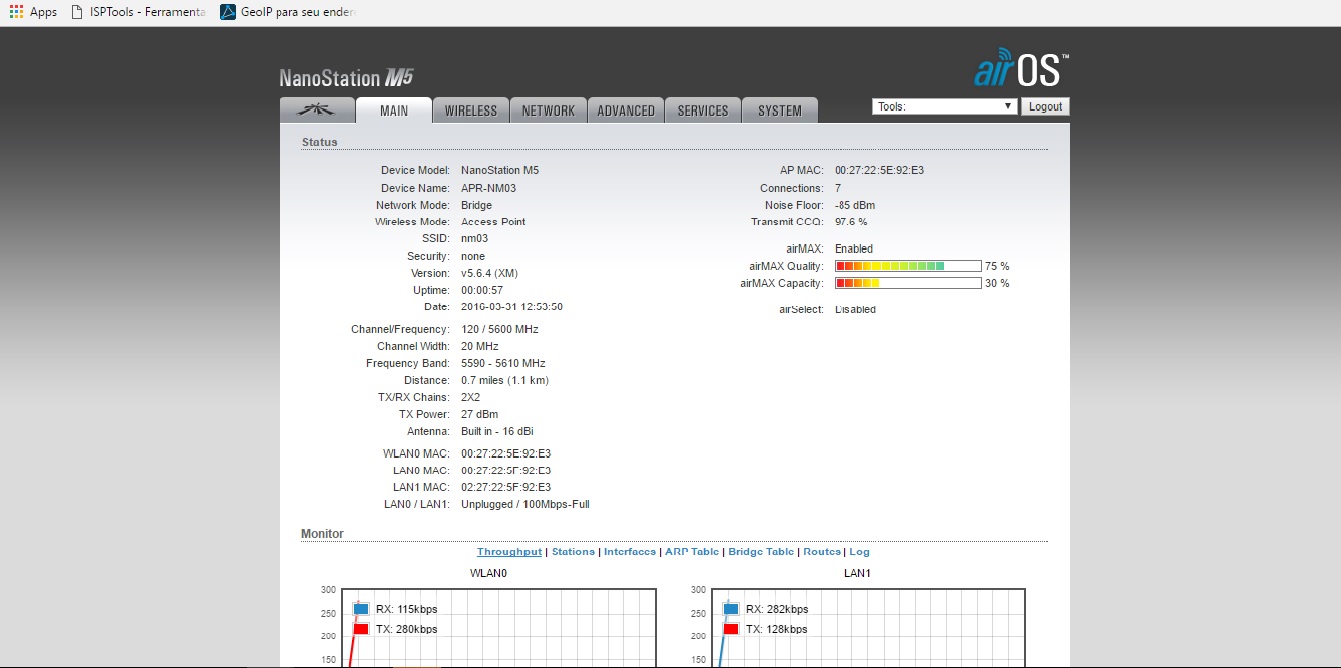The width and height of the screenshot is (1341, 668).
Task: Go to the SERVICES tab
Action: click(x=703, y=111)
